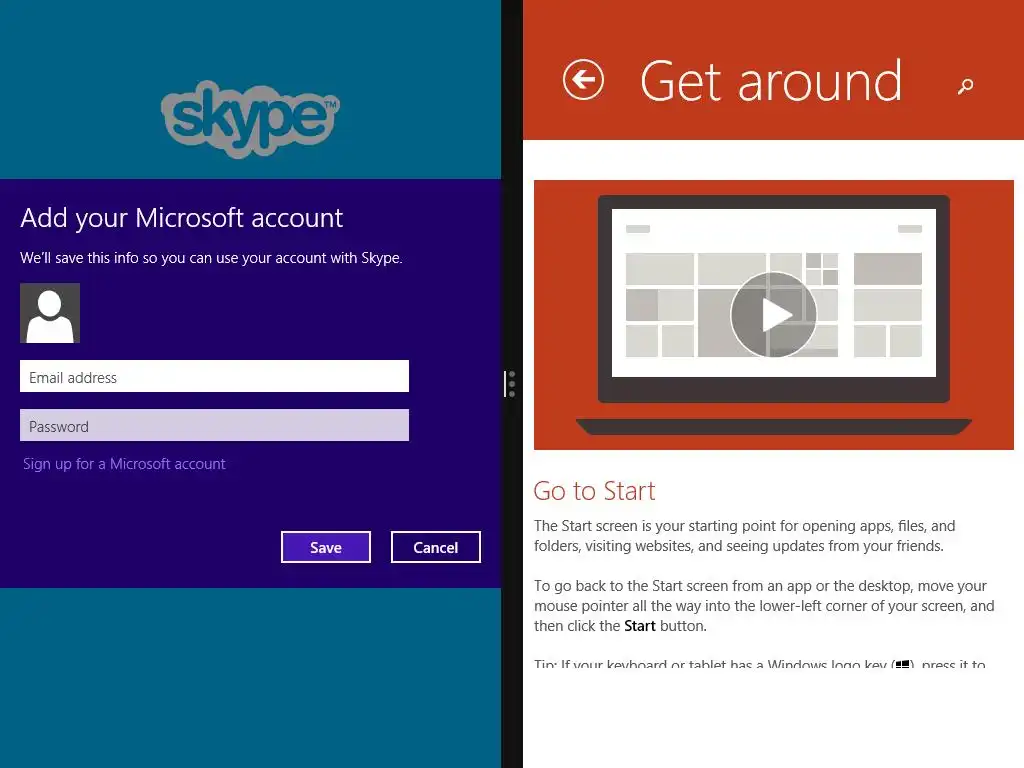Click the "Get around" page title
Screen dimensions: 1024x768
771,81
